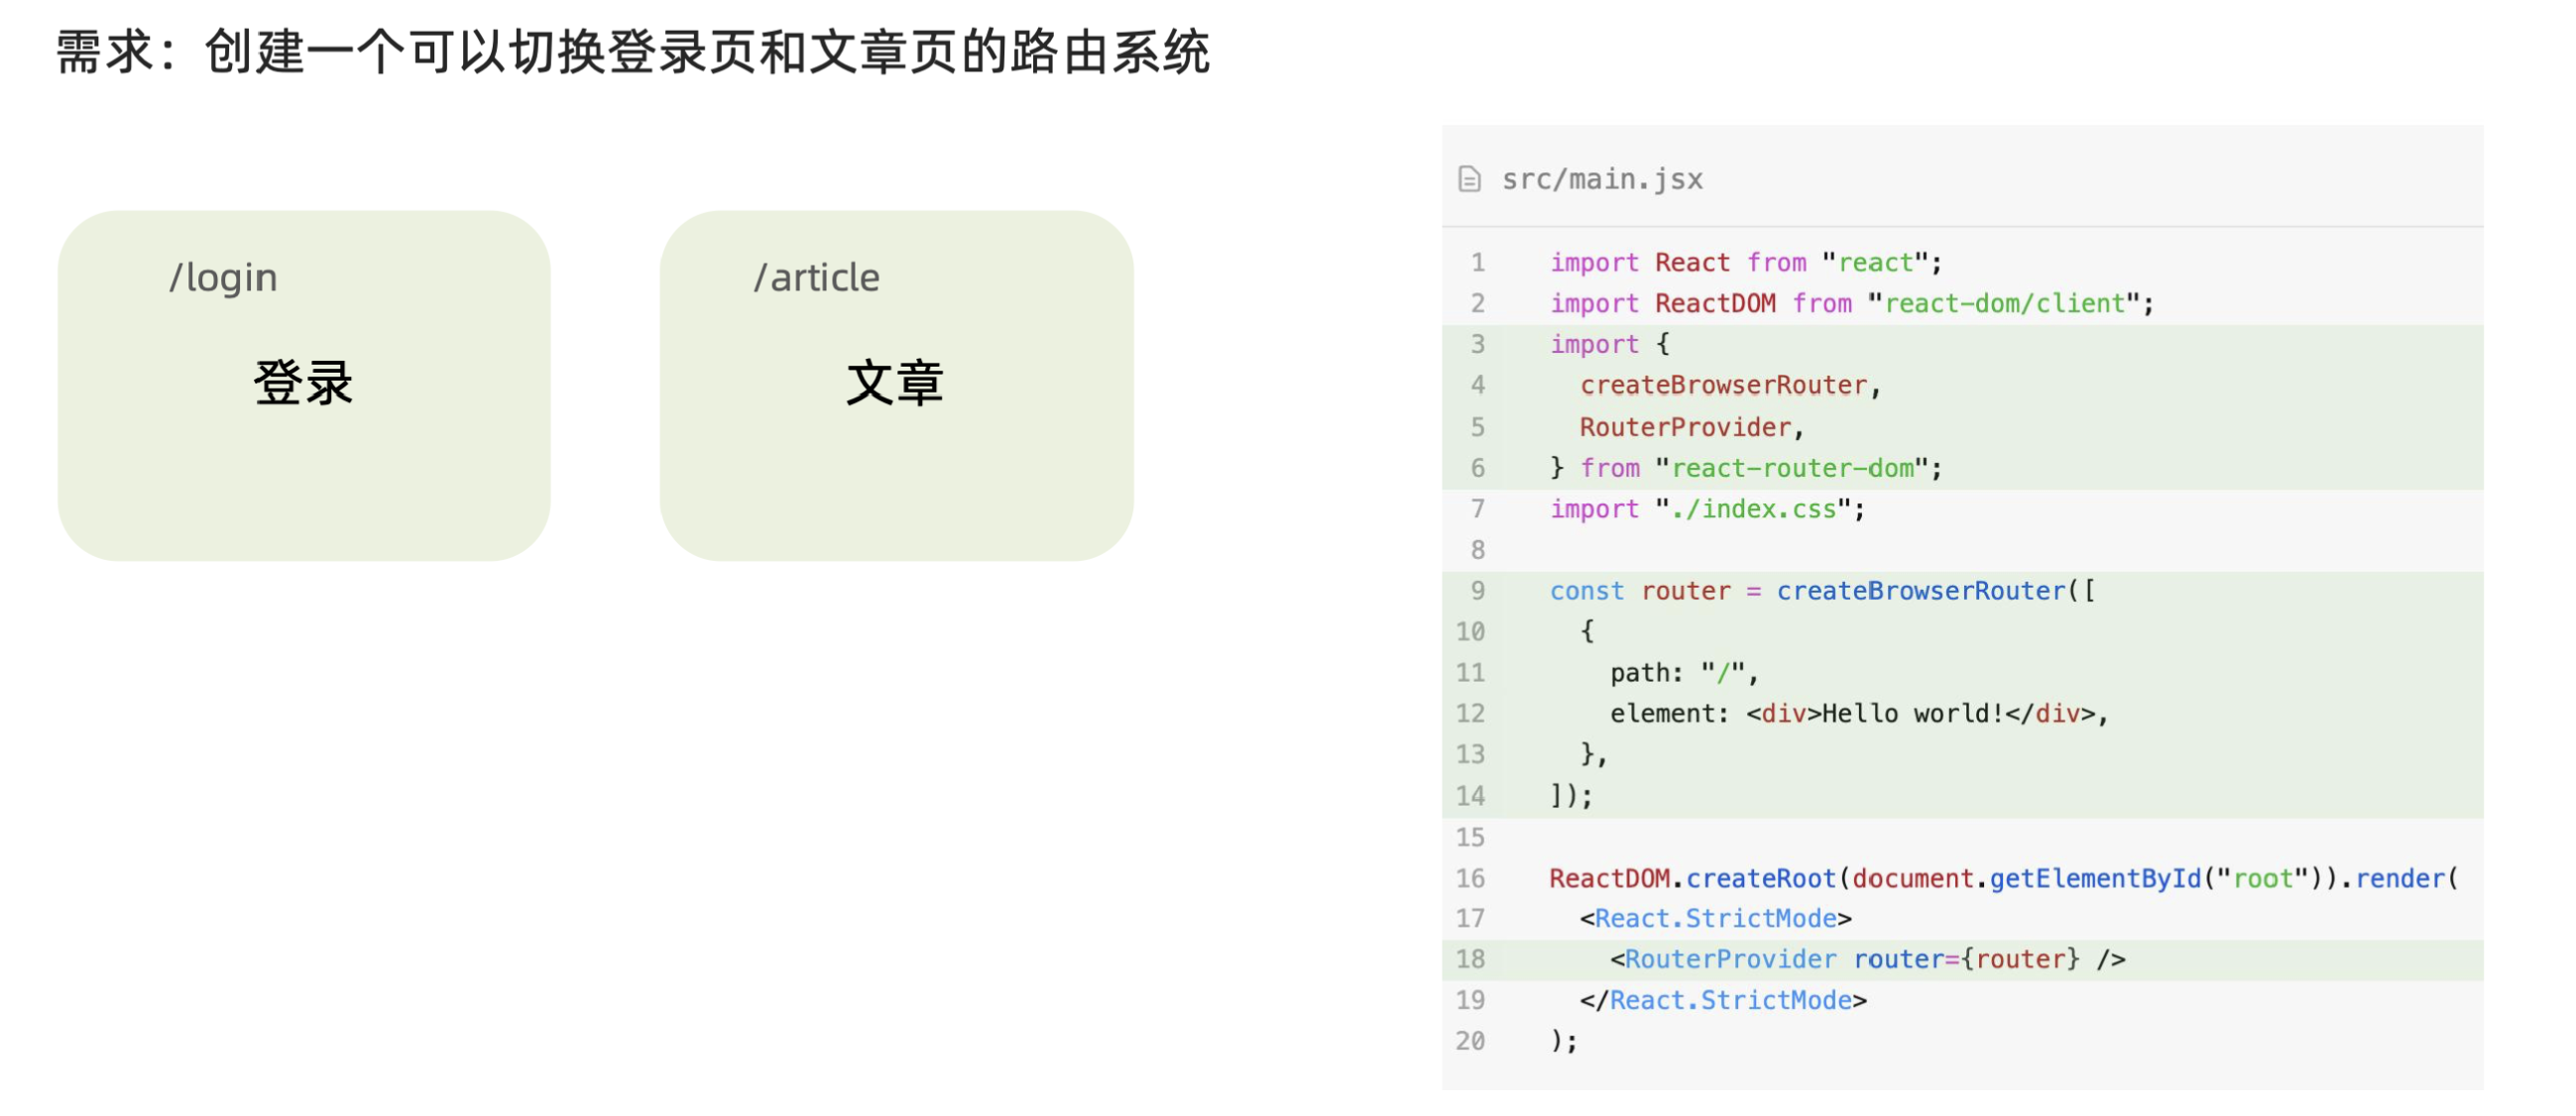Click the /login path text
The width and height of the screenshot is (2576, 1116).
pos(223,277)
